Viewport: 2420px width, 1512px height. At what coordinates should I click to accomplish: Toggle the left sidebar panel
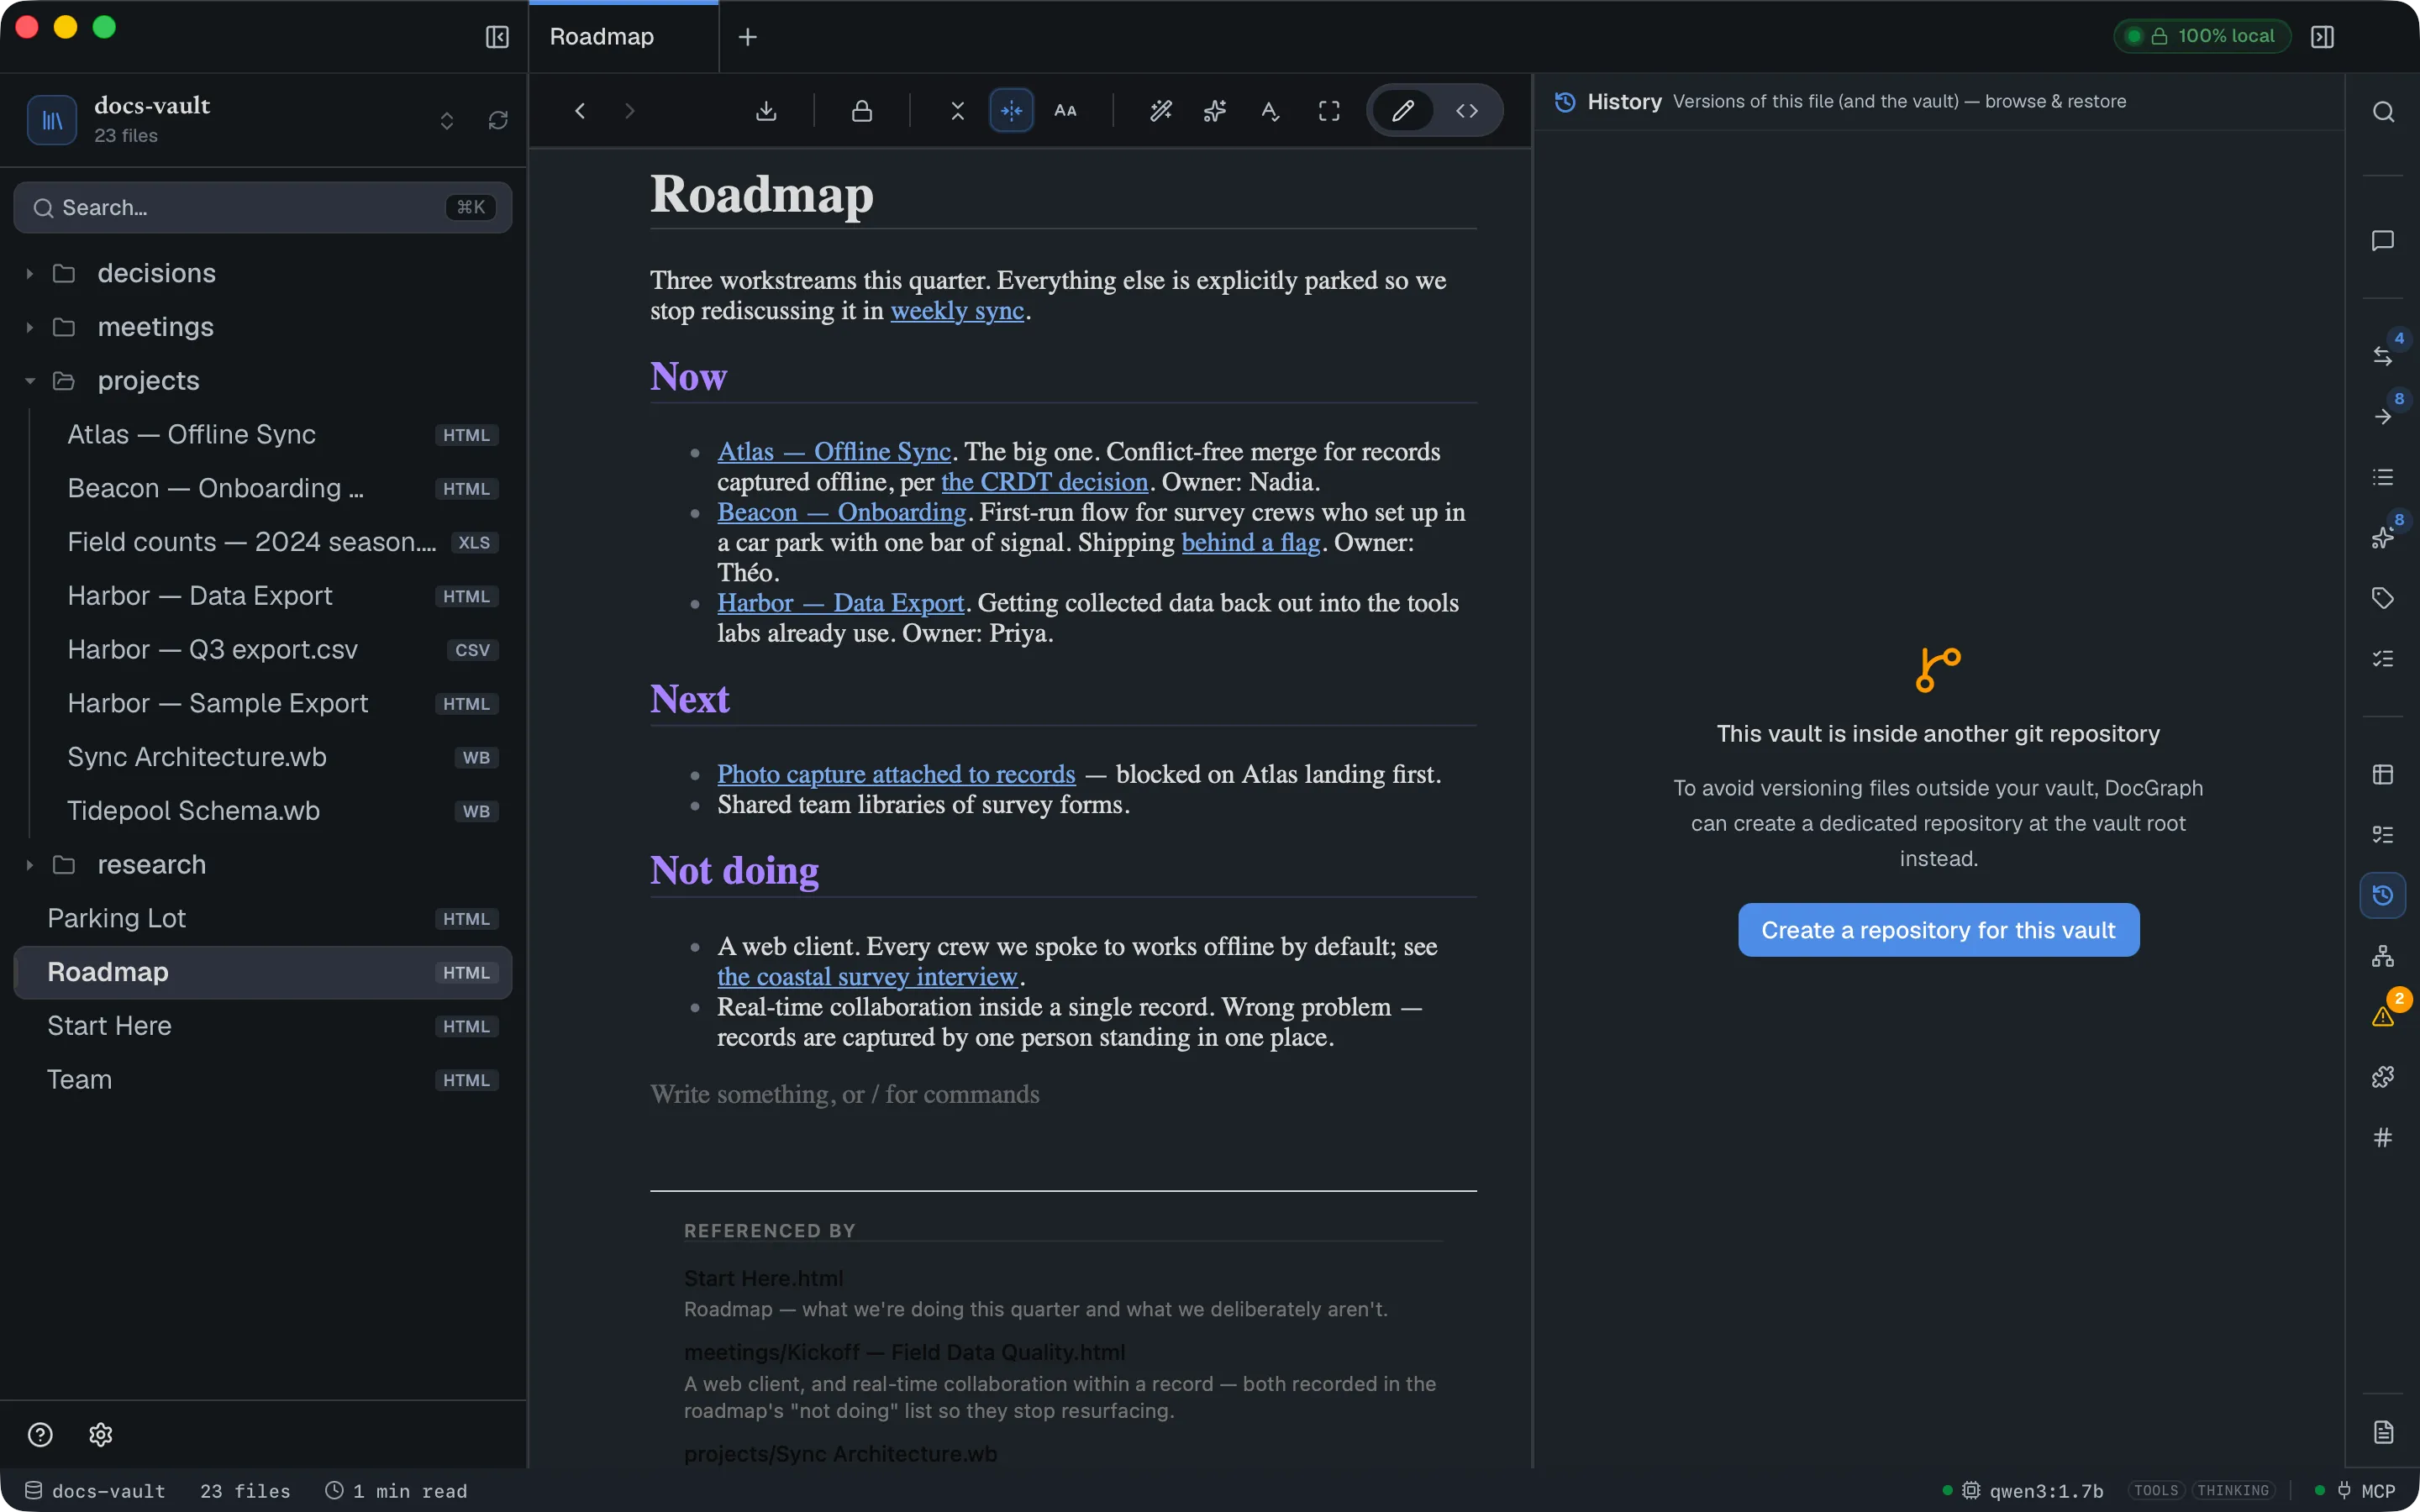coord(497,37)
